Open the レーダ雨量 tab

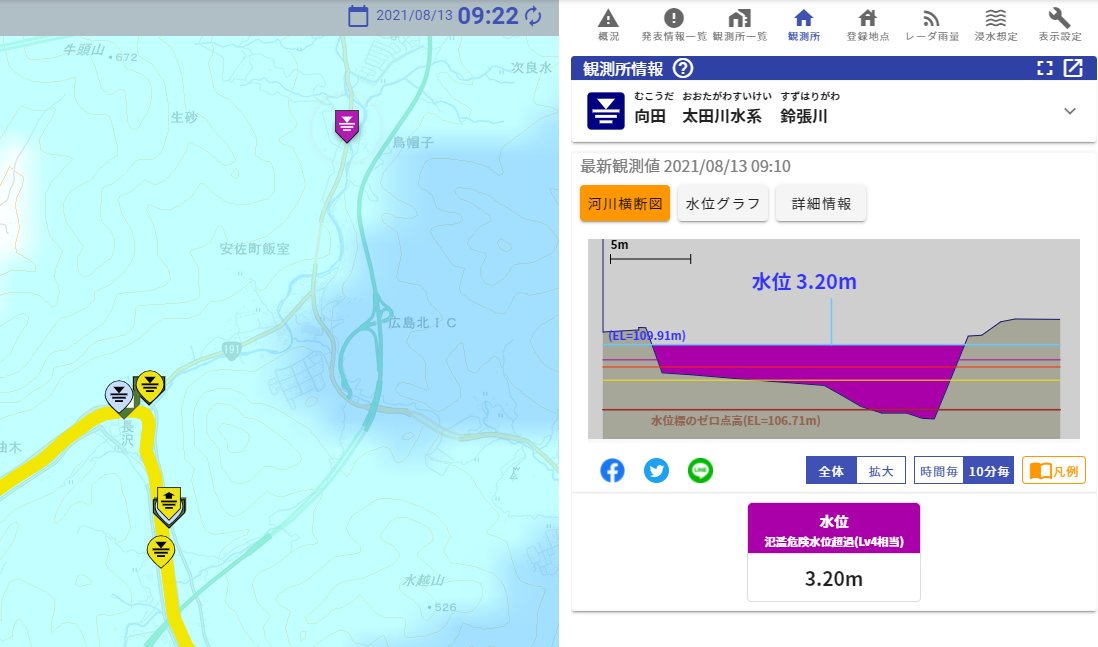click(x=932, y=25)
